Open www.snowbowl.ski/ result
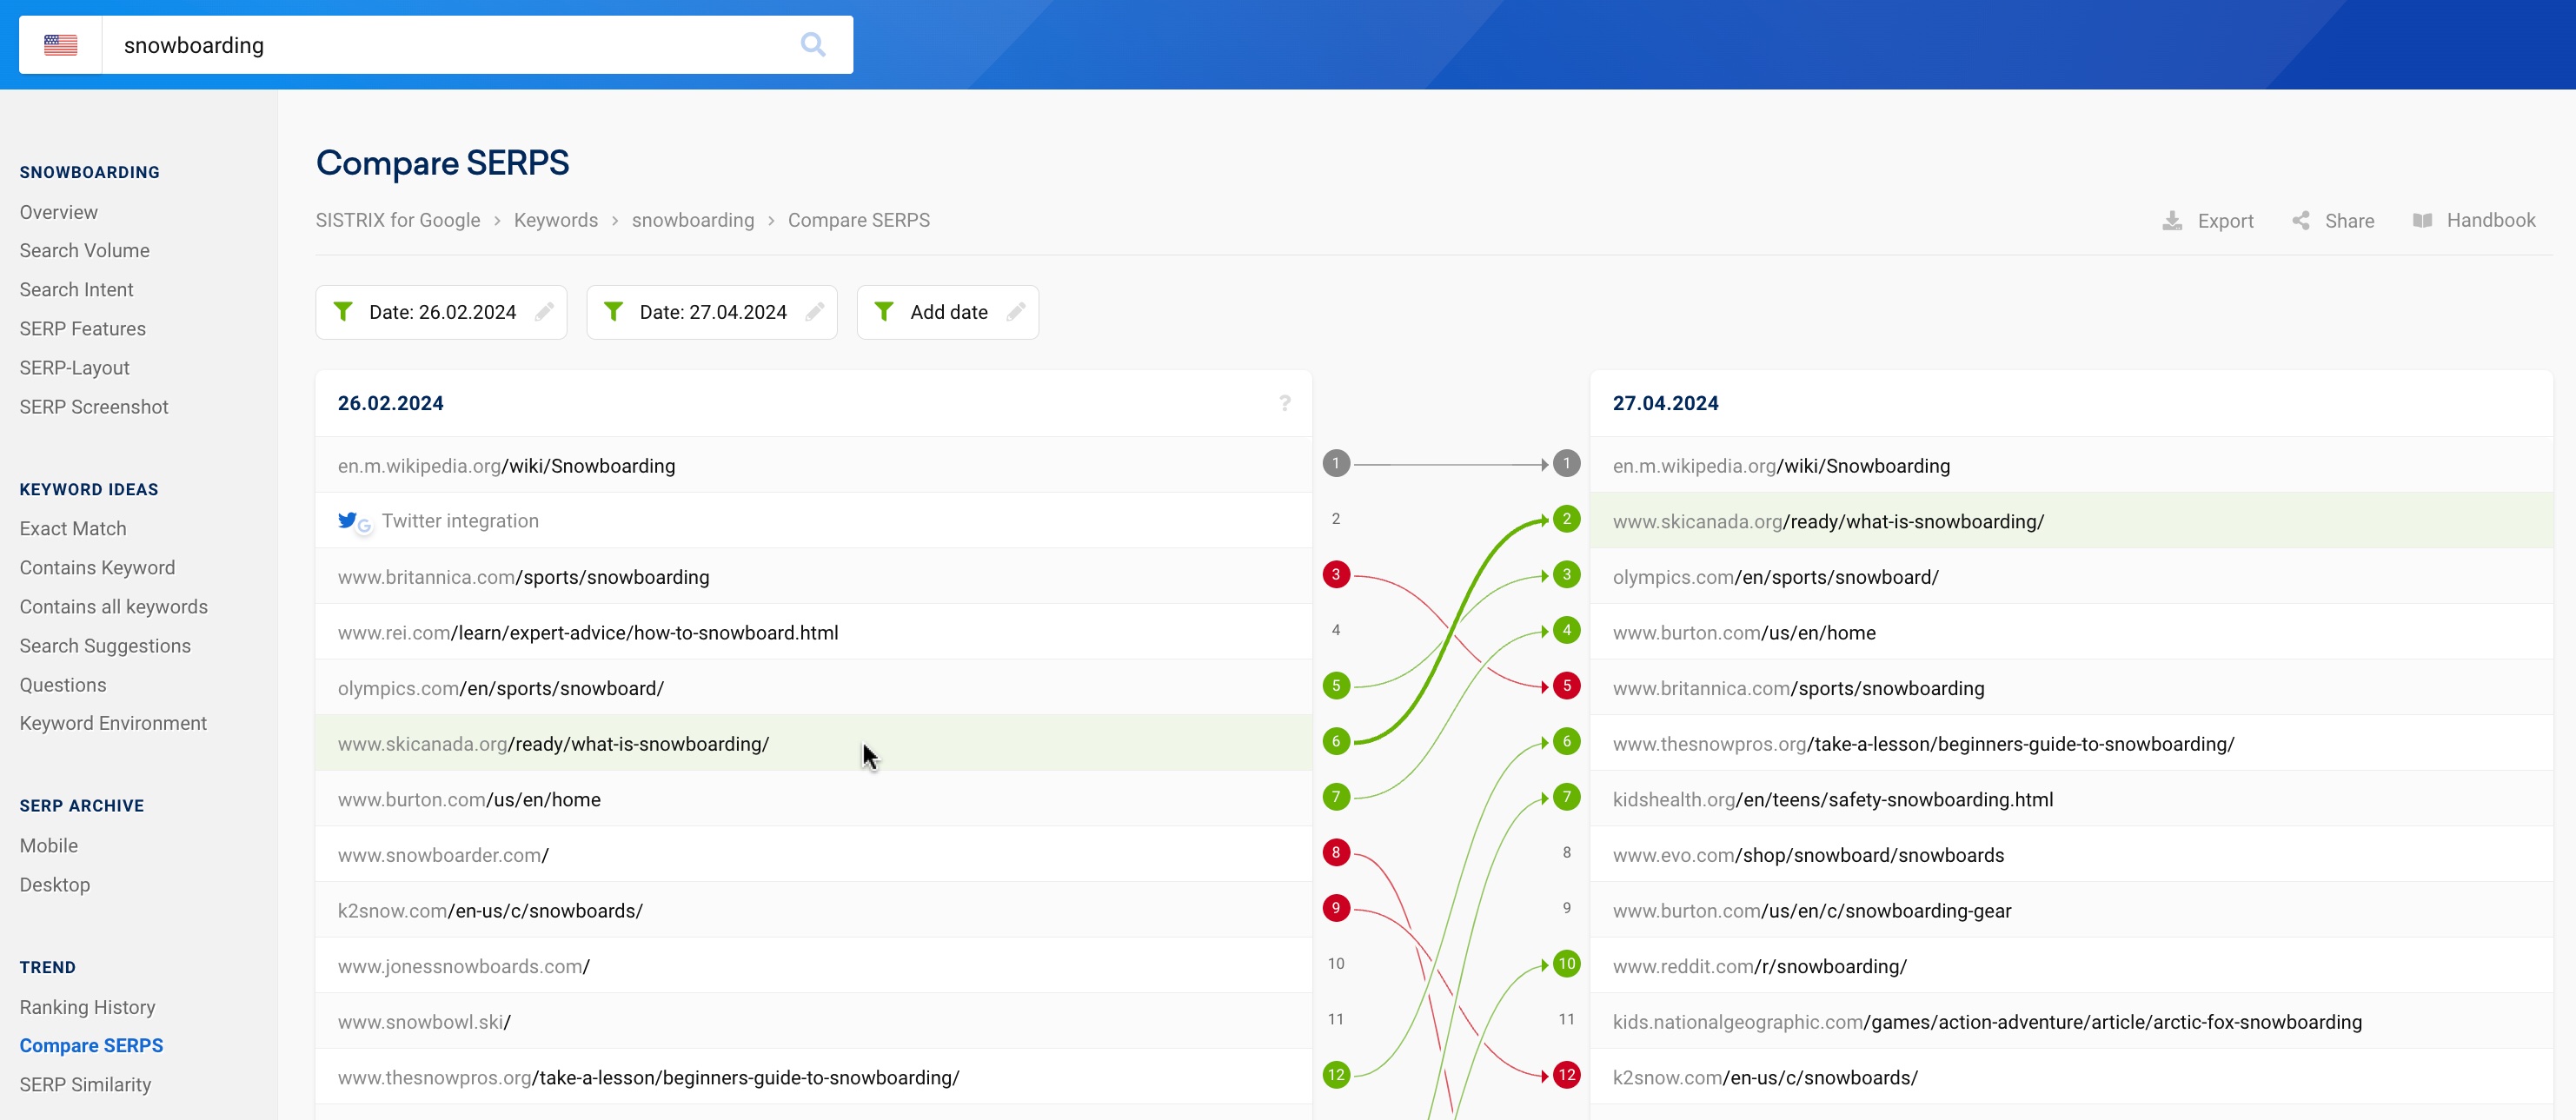The height and width of the screenshot is (1120, 2576). point(424,1022)
